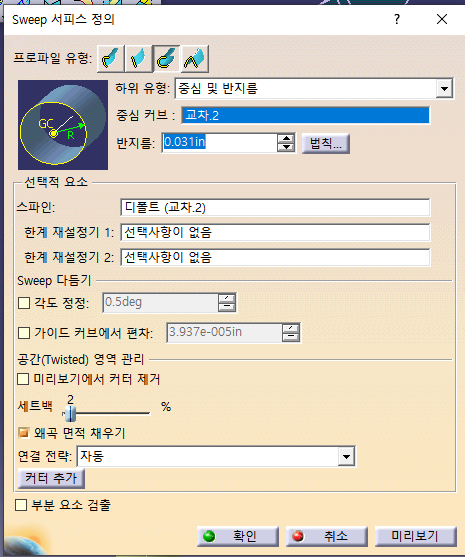Screen dimensions: 465x557
Task: Click the green 확인 confirm button
Action: (x=238, y=536)
